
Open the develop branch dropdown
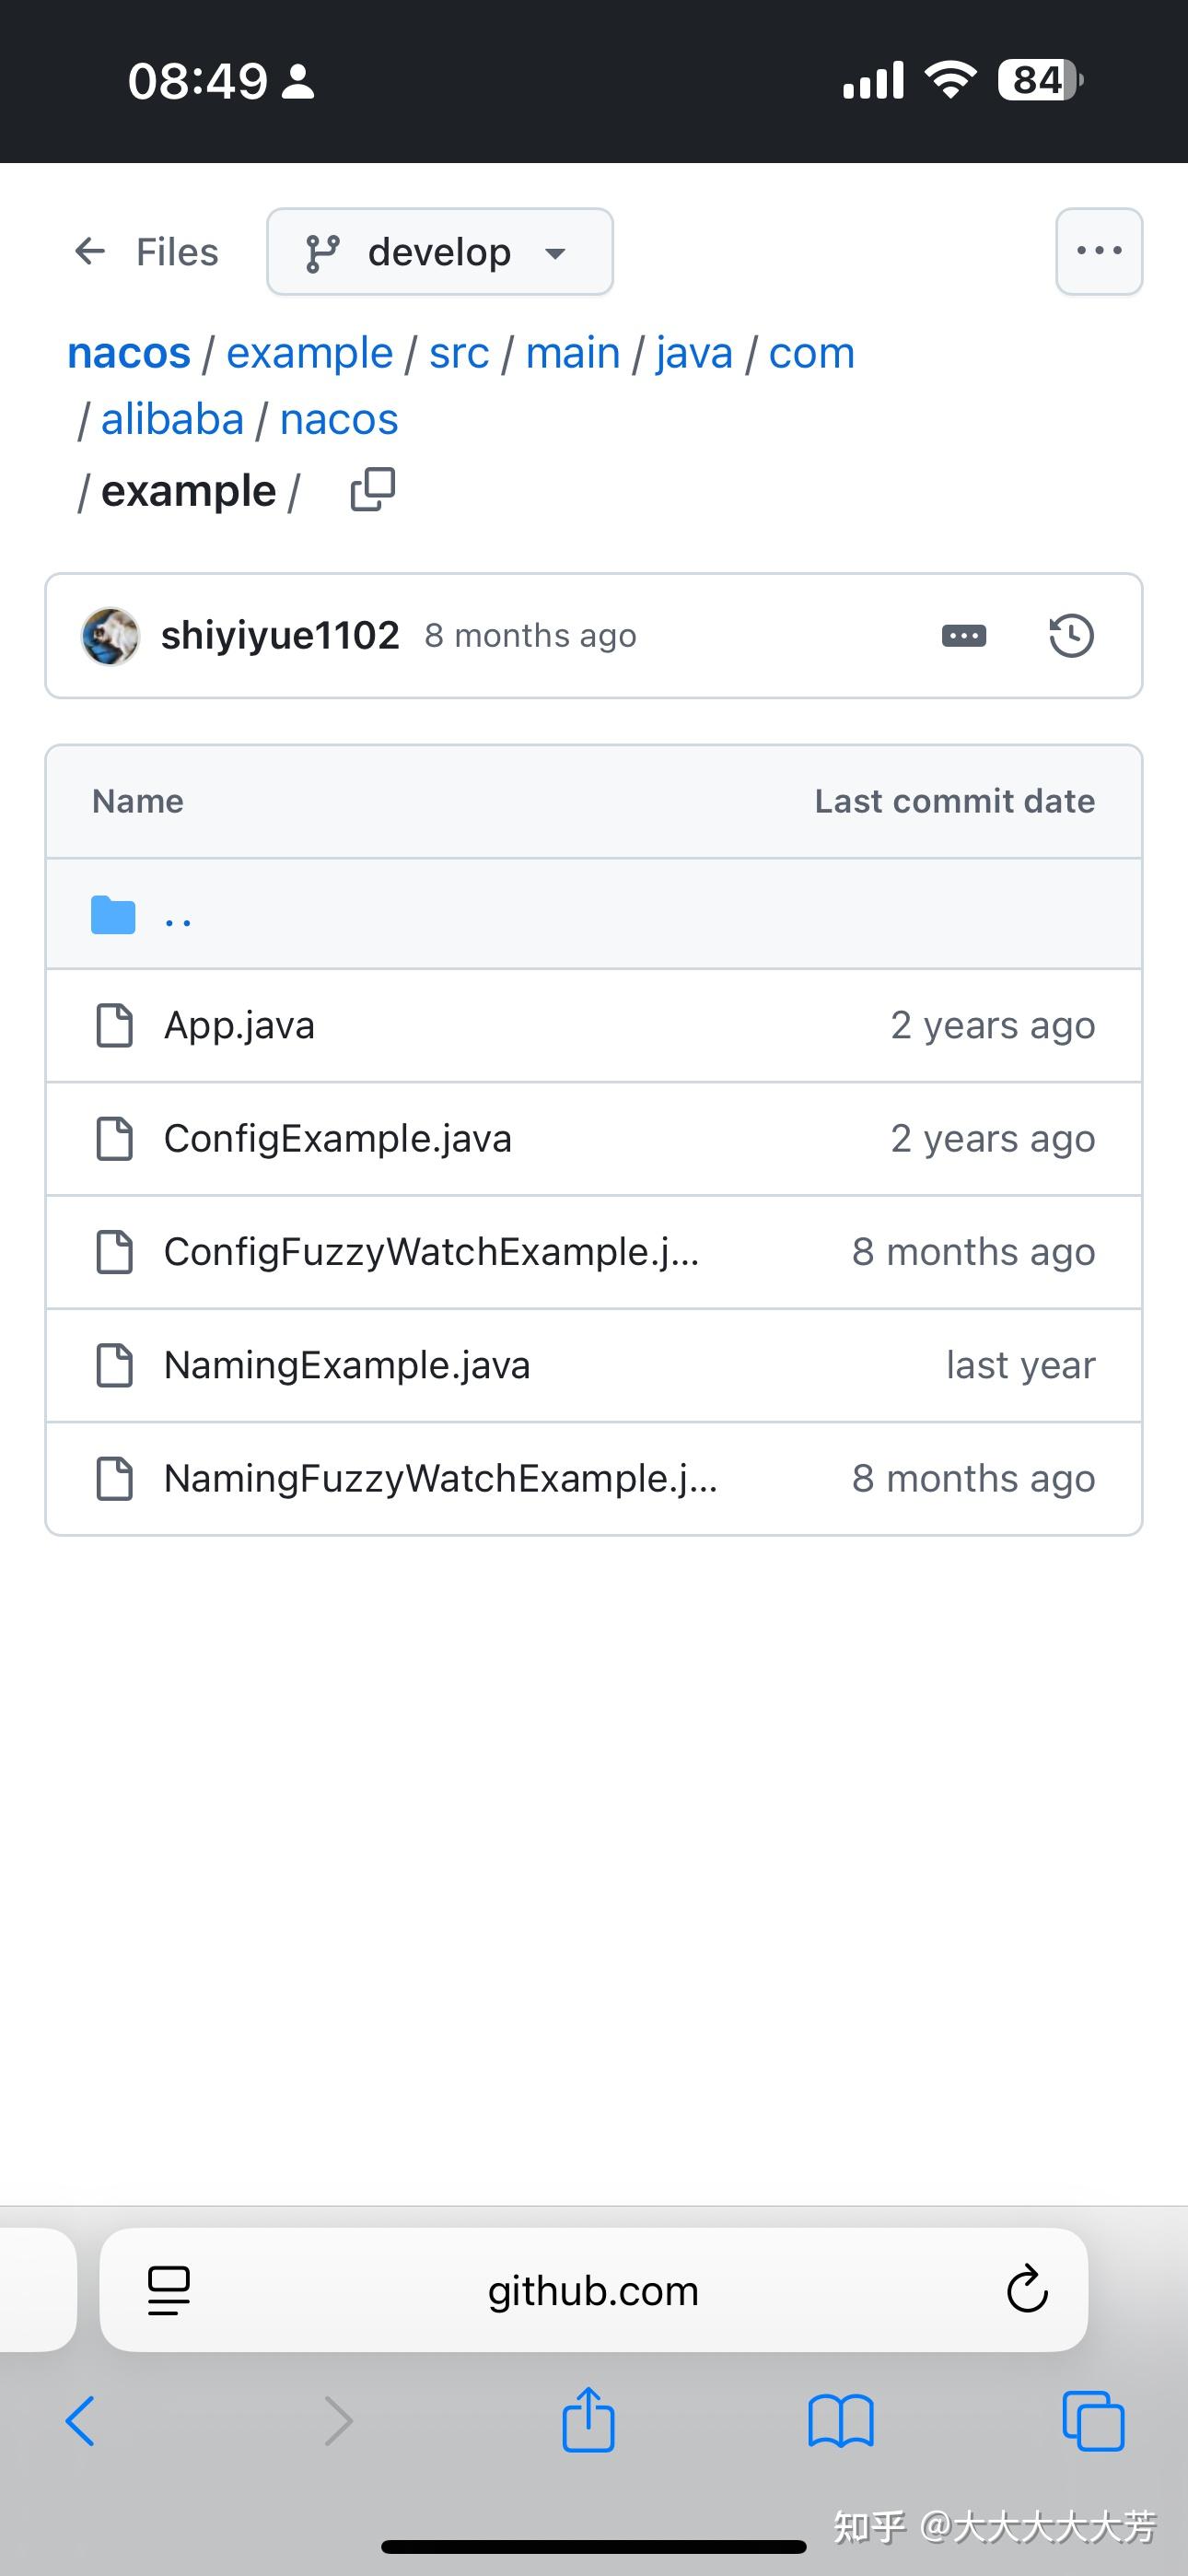click(440, 251)
